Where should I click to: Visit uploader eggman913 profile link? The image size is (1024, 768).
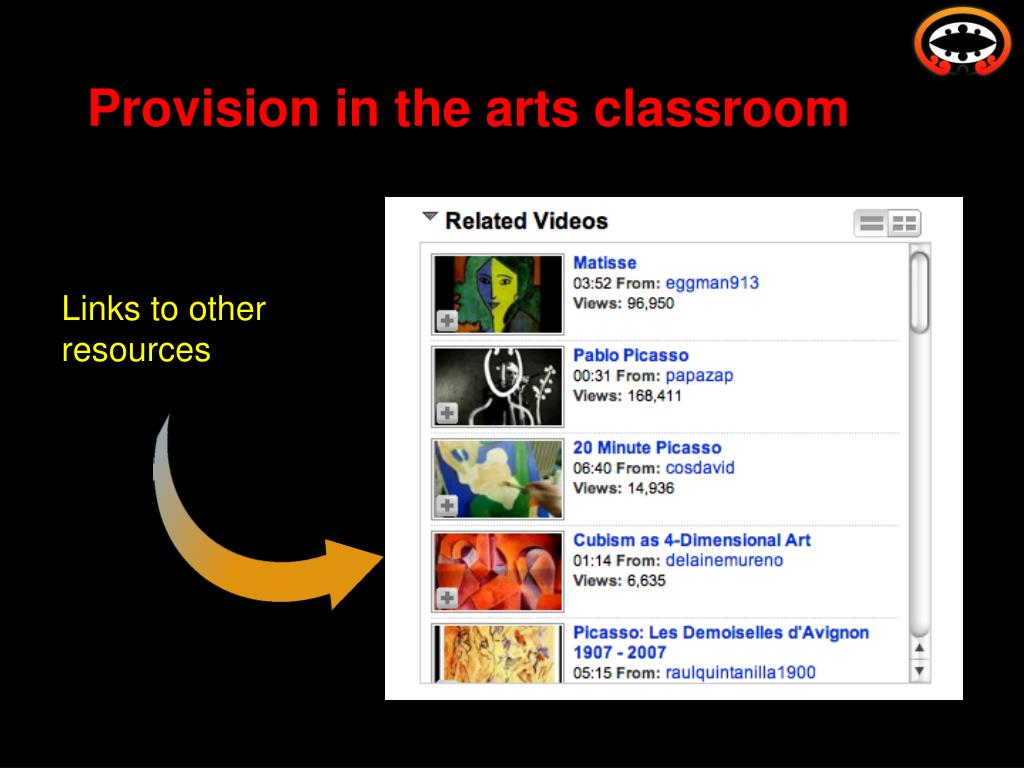tap(712, 283)
